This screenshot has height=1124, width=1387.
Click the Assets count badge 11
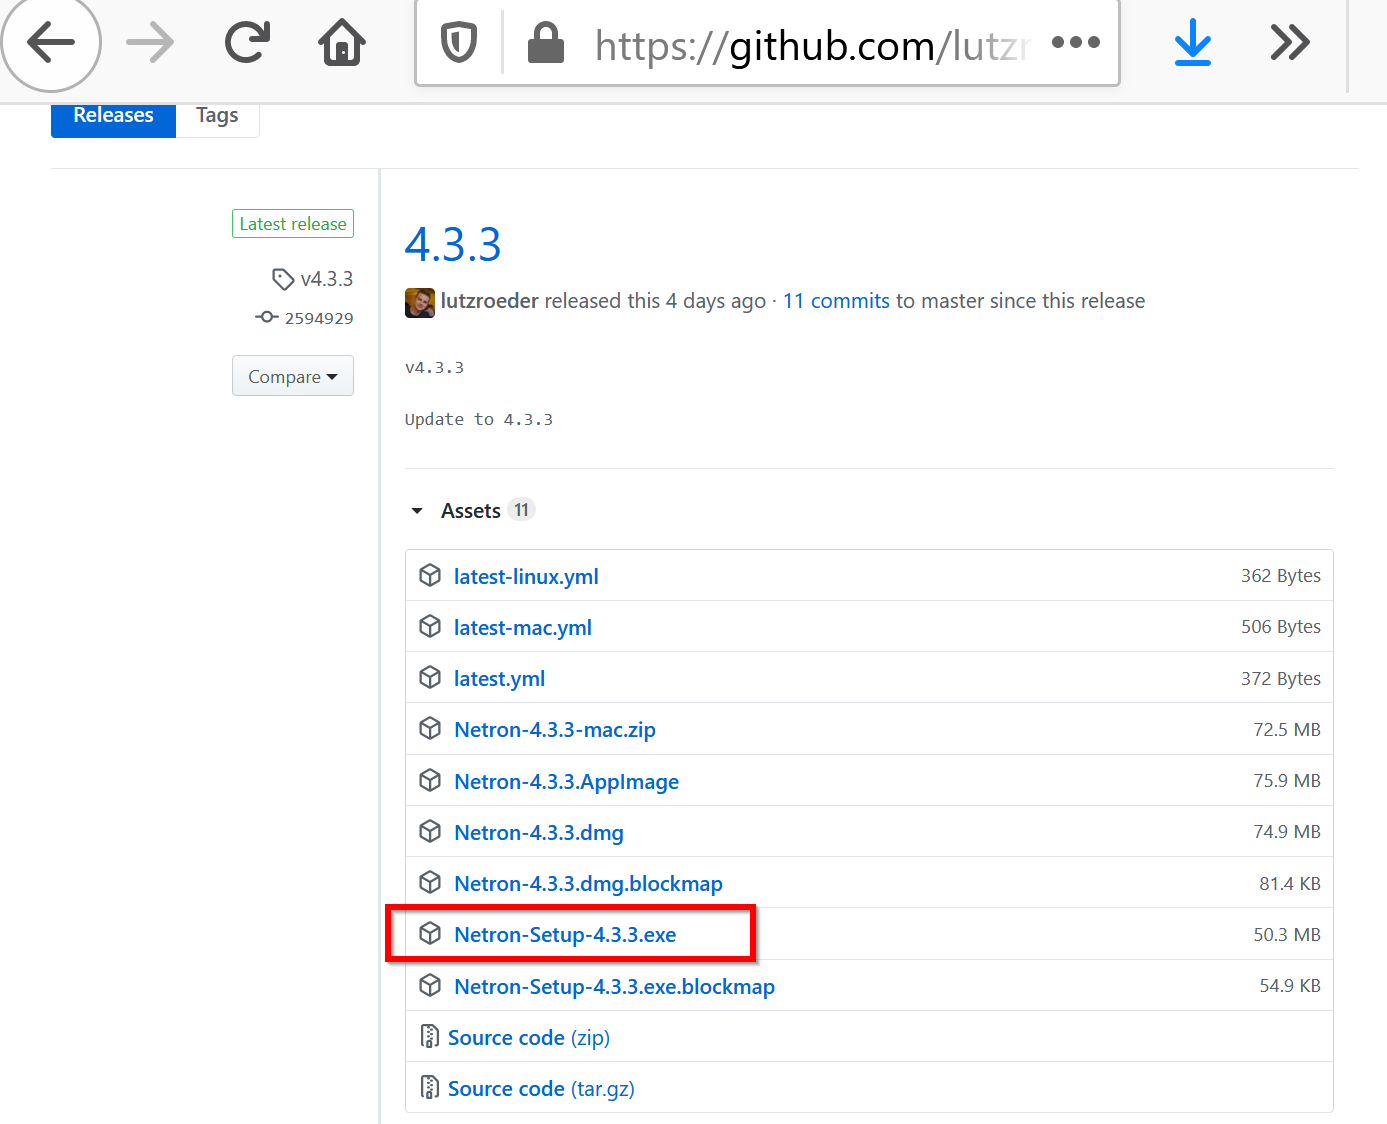click(x=521, y=510)
